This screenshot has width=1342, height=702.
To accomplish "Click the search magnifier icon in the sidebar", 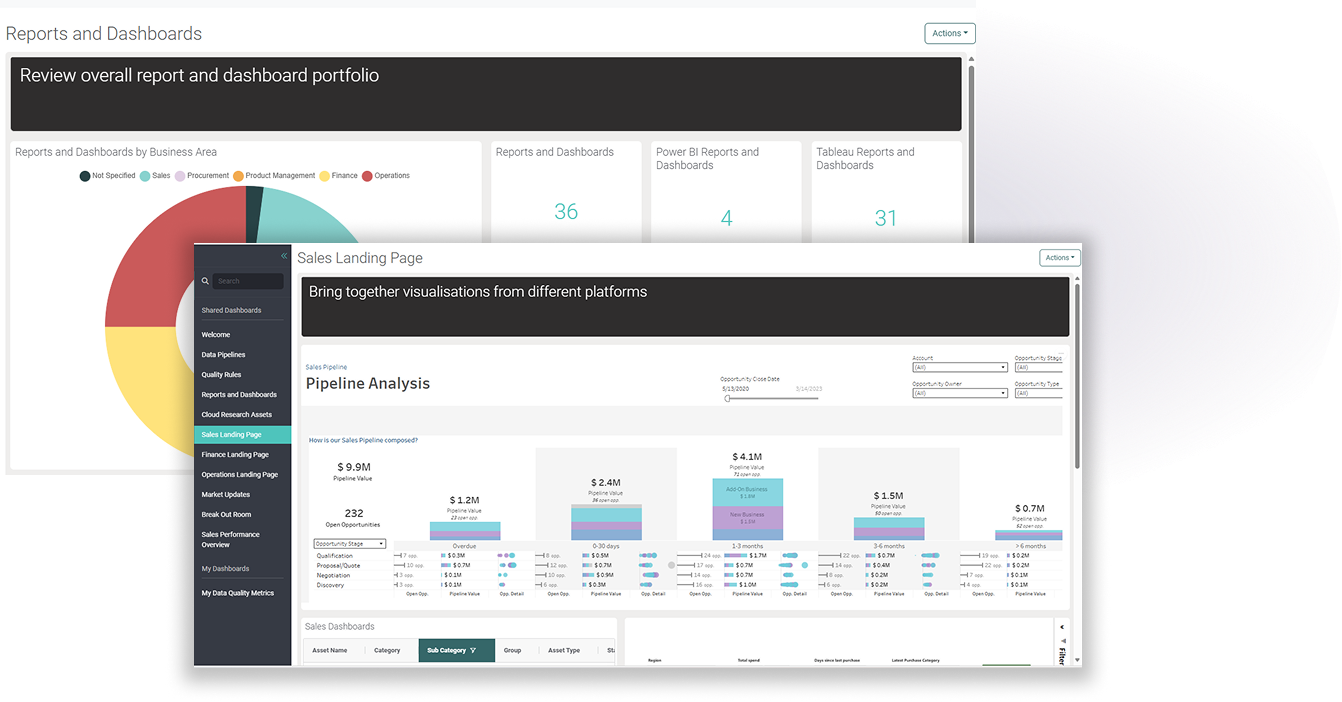I will tap(206, 282).
